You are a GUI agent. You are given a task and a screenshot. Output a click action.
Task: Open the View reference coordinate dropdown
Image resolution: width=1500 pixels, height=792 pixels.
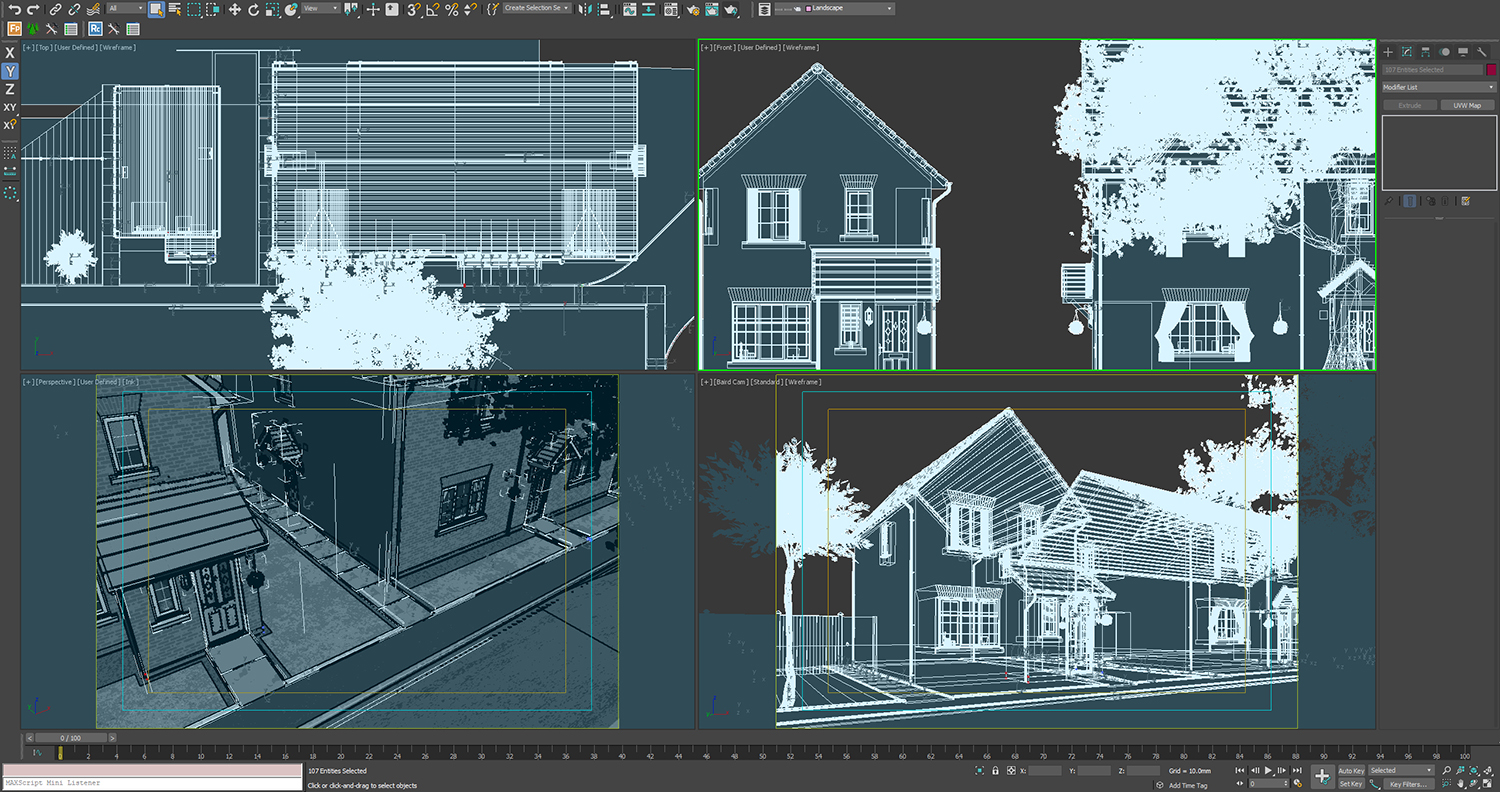(x=321, y=8)
